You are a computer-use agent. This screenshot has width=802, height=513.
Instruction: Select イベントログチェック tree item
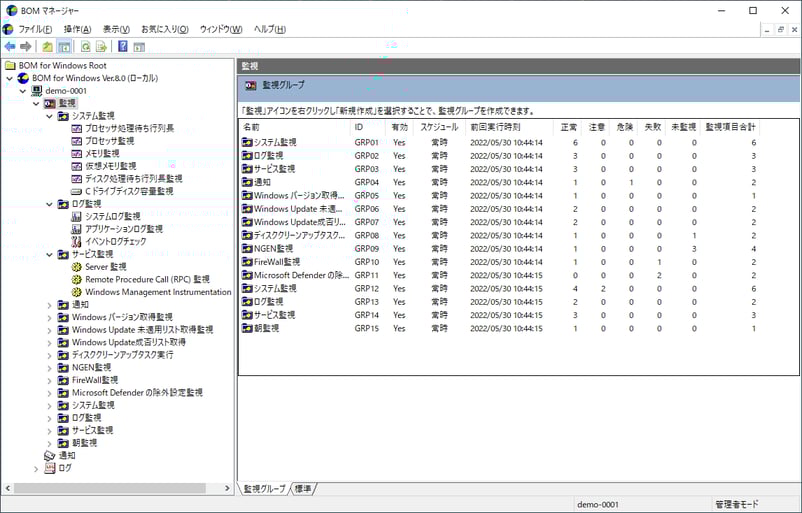(x=116, y=241)
